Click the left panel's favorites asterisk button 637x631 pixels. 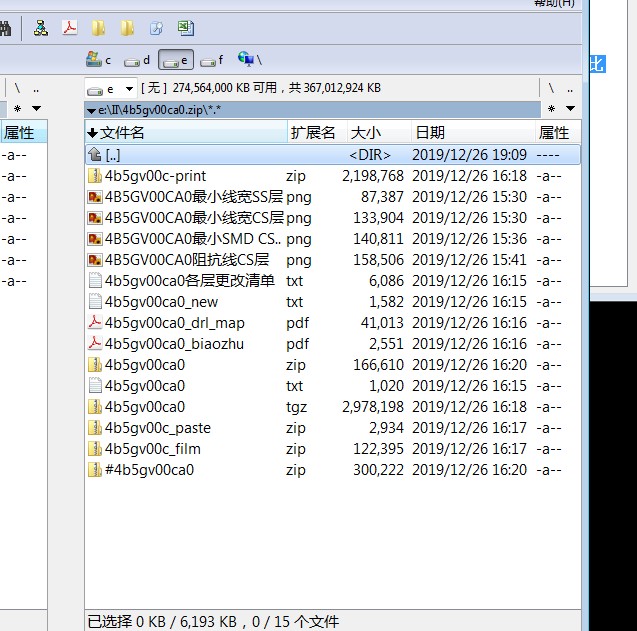[17, 108]
